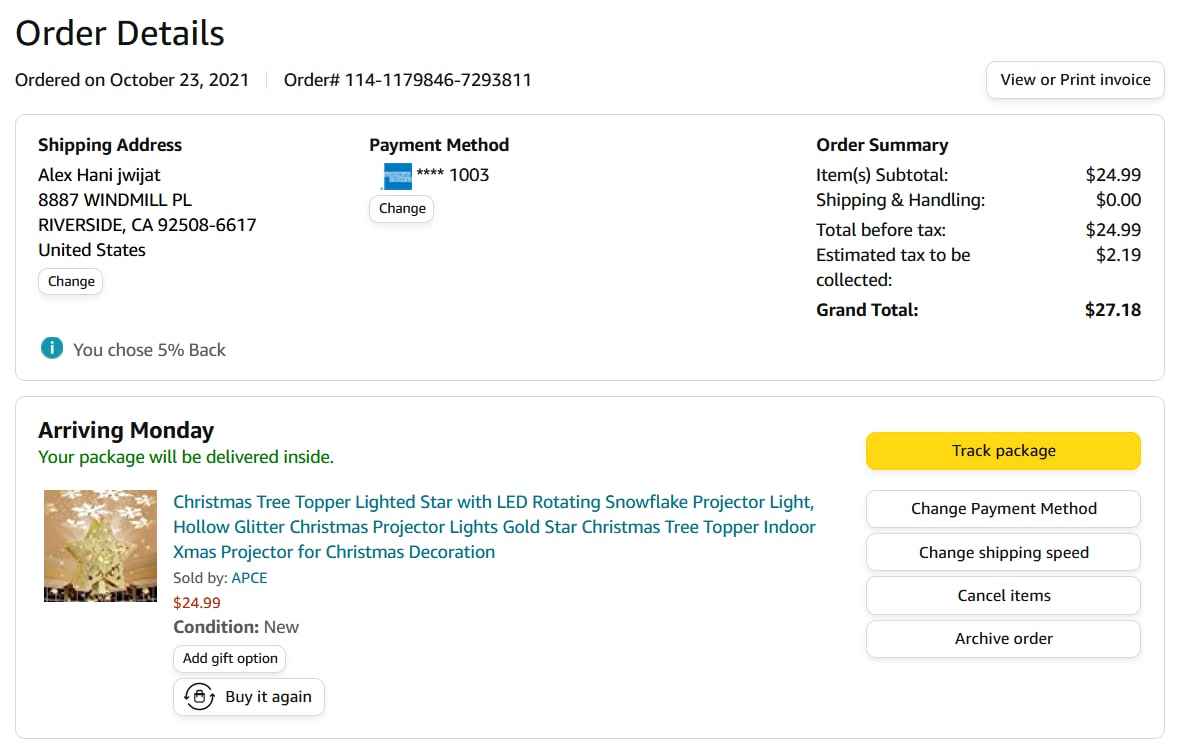
Task: Select Change shipping speed
Action: pyautogui.click(x=1003, y=552)
